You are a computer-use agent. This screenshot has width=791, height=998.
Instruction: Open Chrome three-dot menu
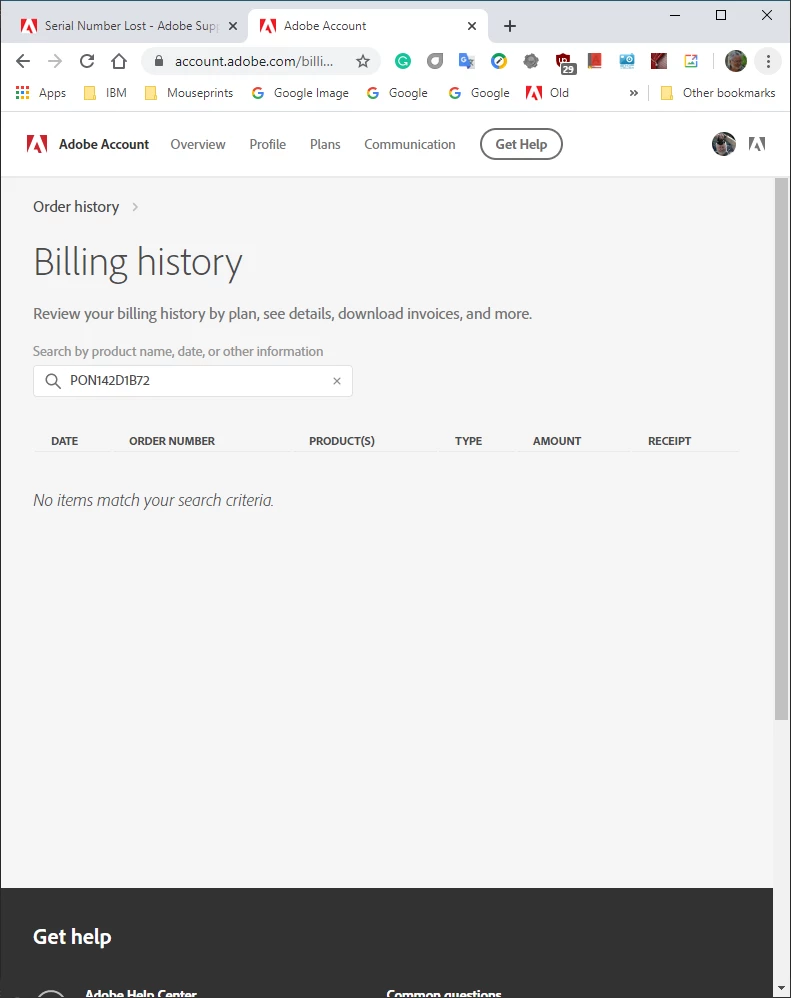pos(768,61)
